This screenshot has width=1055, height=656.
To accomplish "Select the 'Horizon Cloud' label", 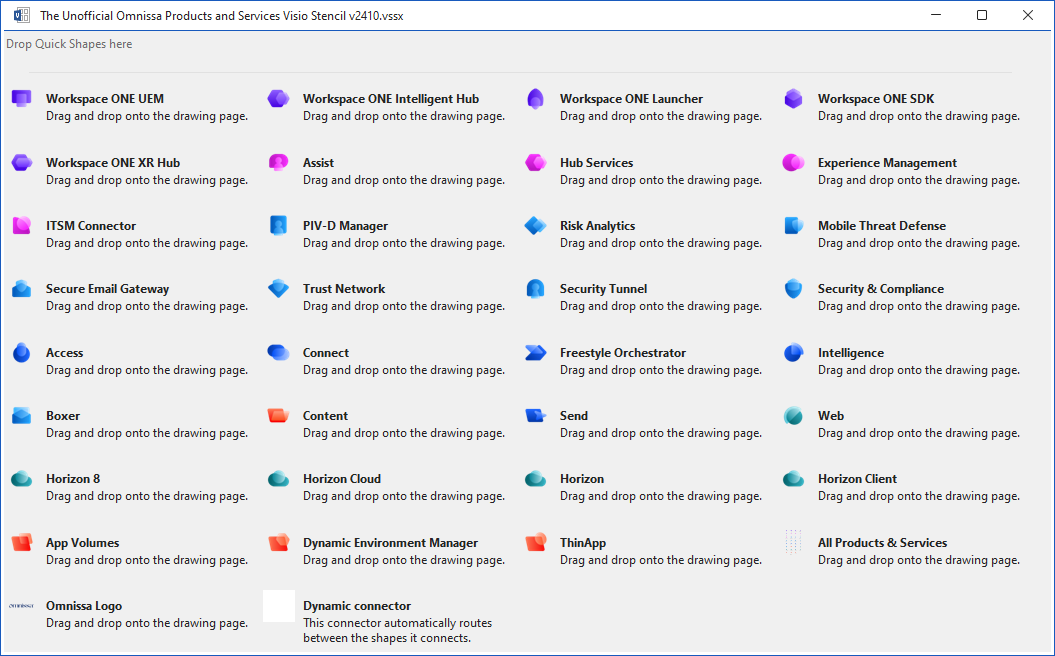I will [x=342, y=479].
